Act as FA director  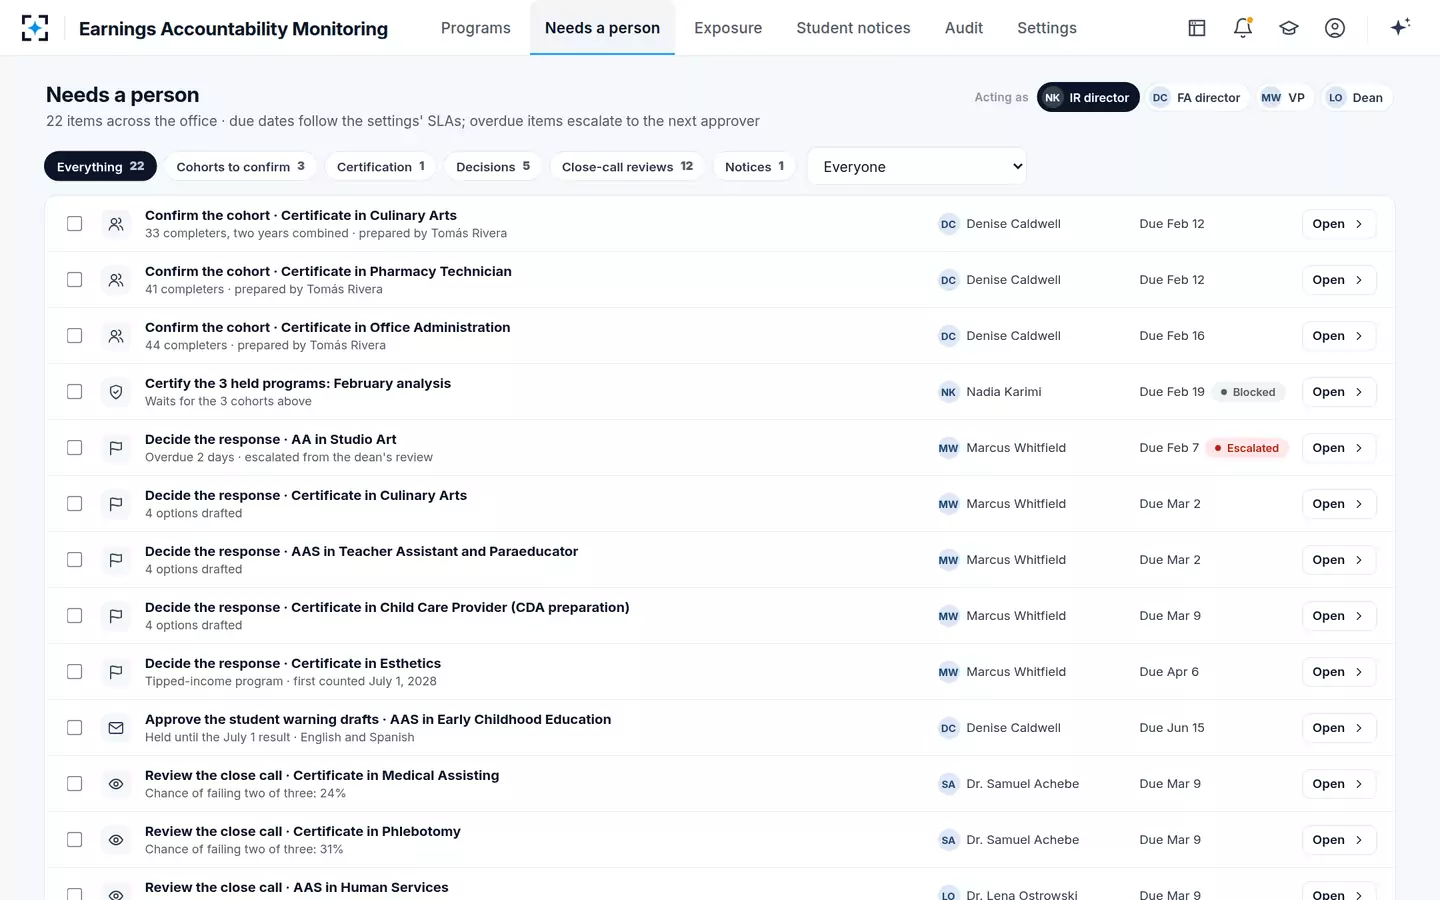[x=1196, y=98]
